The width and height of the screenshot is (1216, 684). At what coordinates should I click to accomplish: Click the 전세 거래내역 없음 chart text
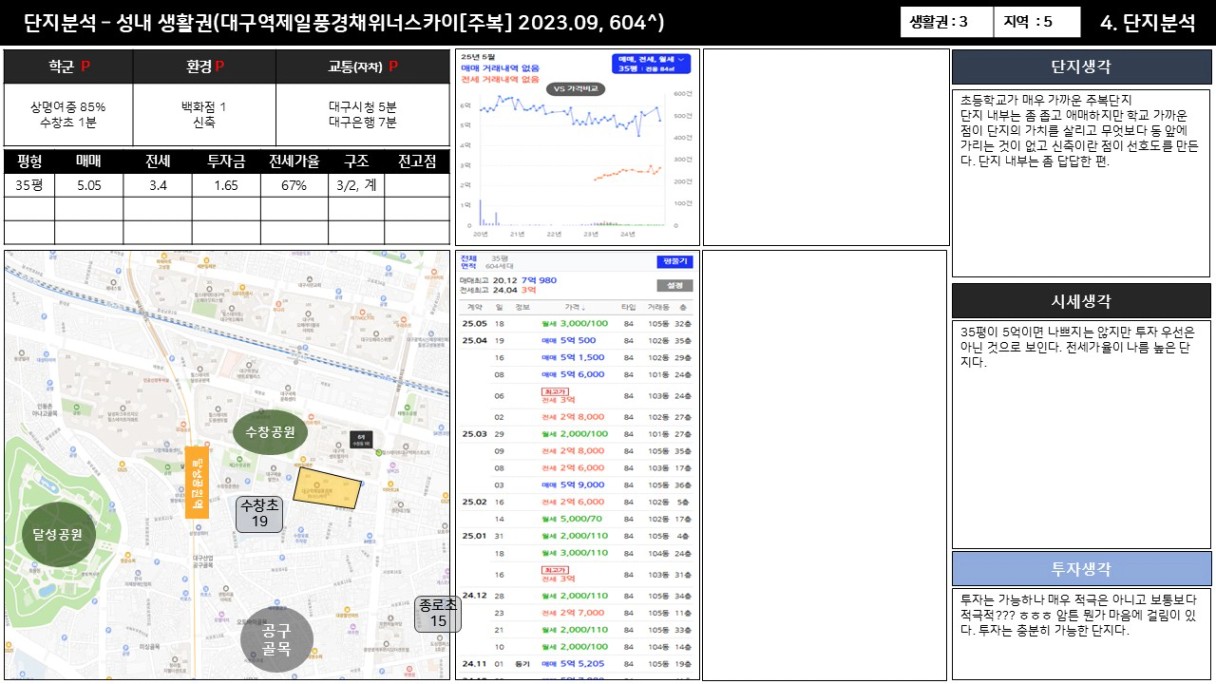click(500, 78)
